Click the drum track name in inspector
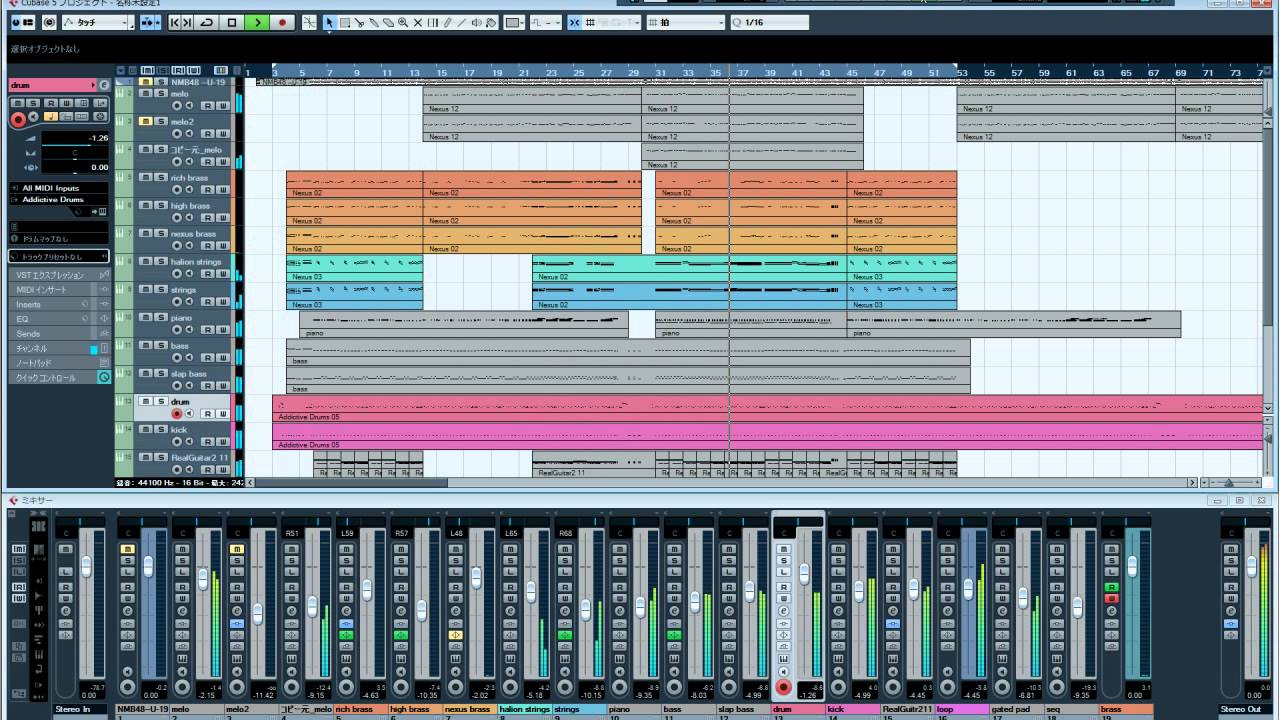This screenshot has height=720, width=1280. pyautogui.click(x=50, y=85)
